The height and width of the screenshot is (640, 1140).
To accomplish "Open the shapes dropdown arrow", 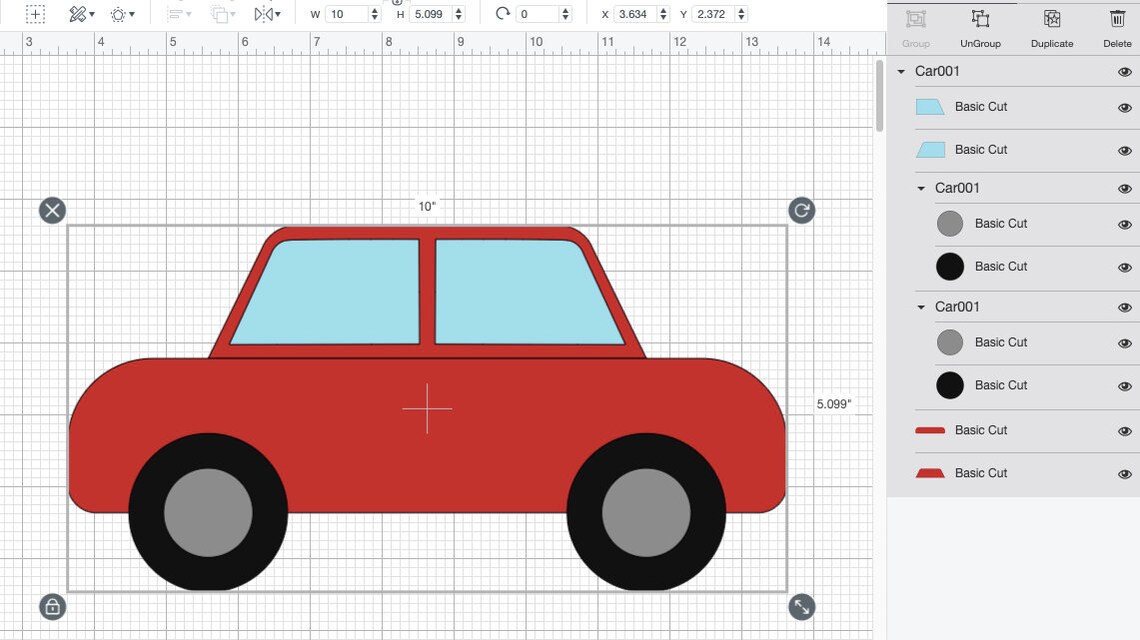I will click(133, 13).
